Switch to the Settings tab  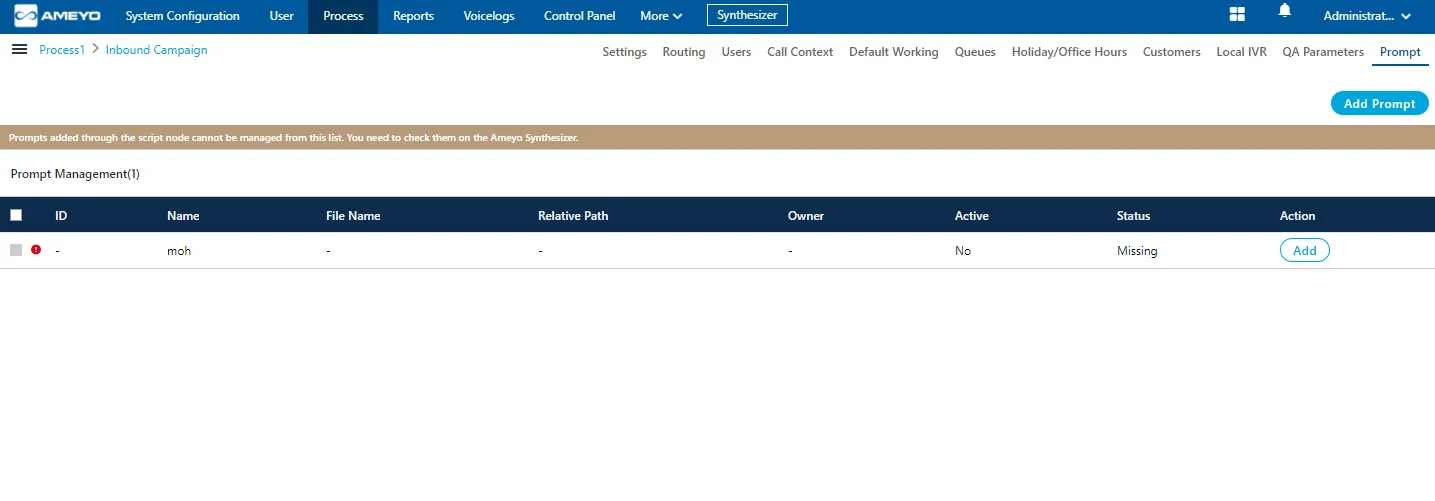pos(624,52)
